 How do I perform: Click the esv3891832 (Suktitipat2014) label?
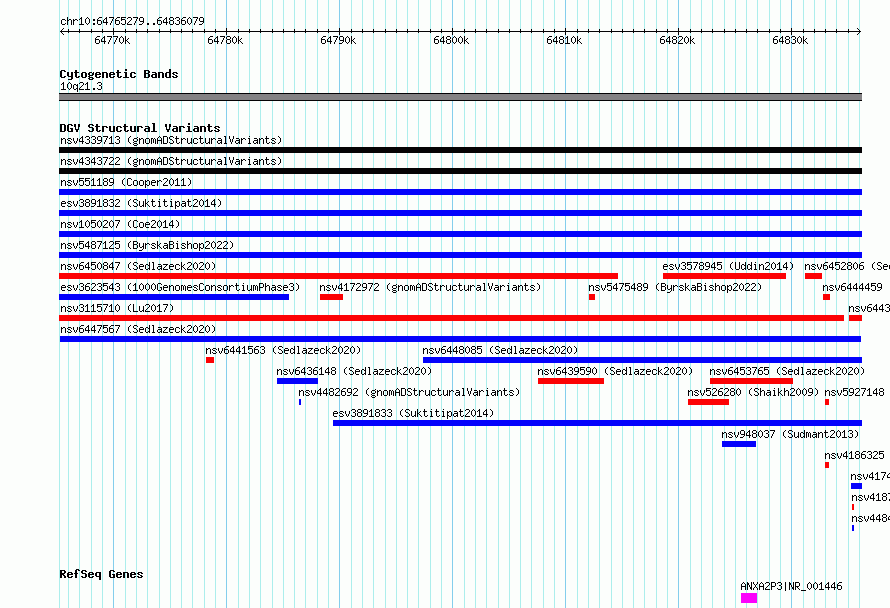coord(141,203)
